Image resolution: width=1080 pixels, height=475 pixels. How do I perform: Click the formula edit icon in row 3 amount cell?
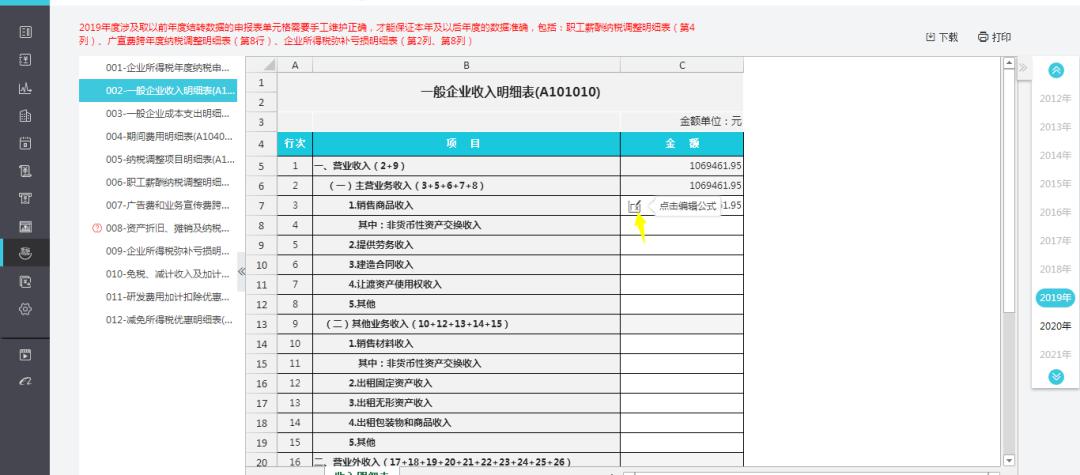coord(634,206)
